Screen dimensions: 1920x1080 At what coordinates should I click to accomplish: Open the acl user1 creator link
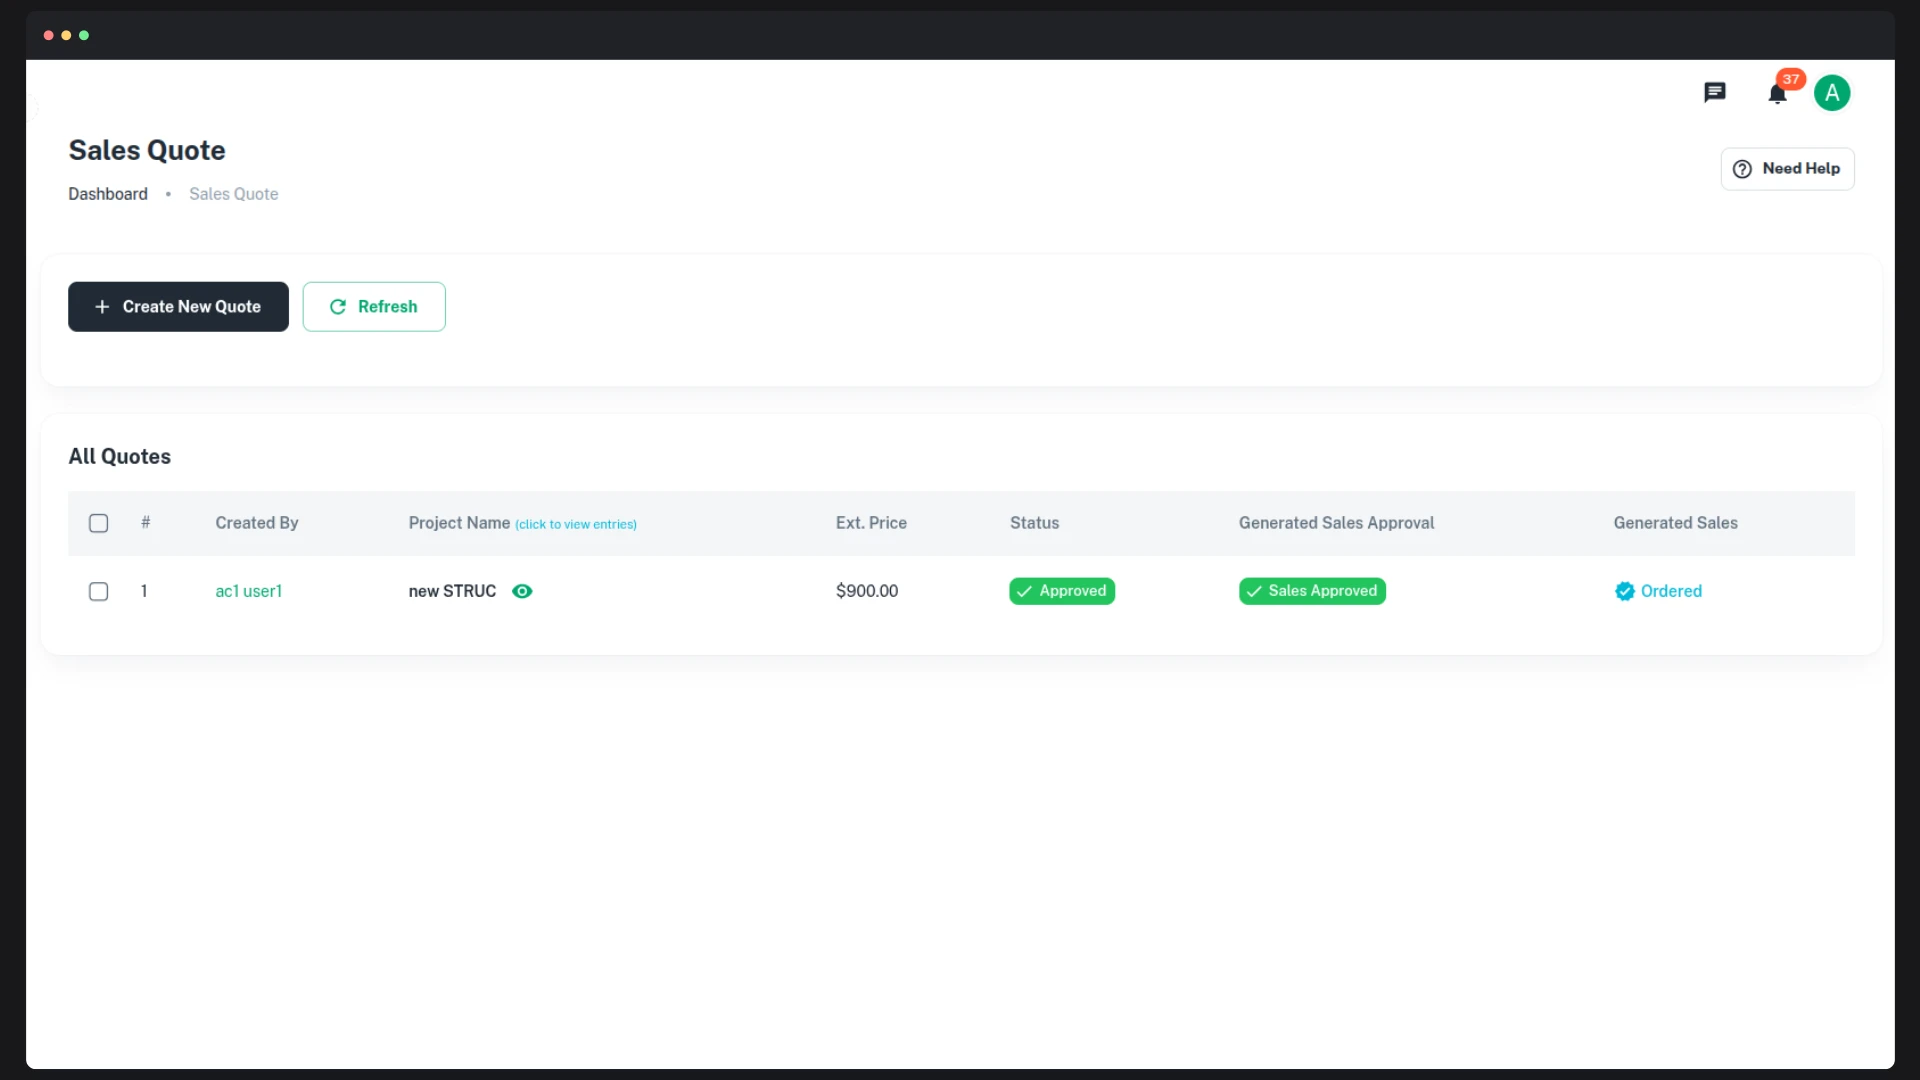[x=249, y=591]
